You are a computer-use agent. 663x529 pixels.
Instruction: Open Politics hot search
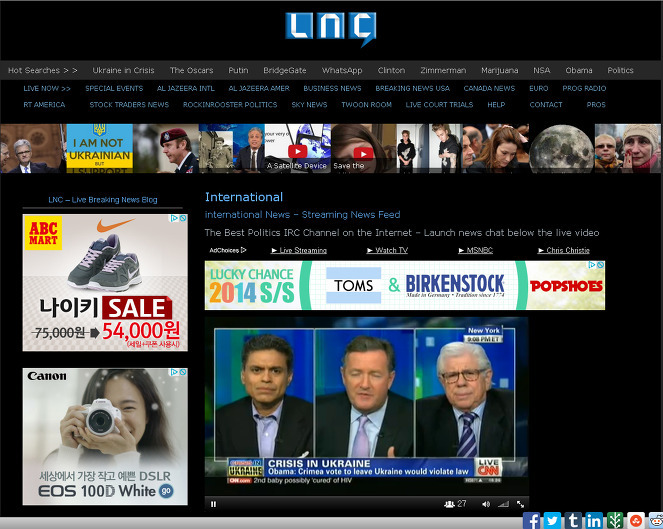(x=620, y=70)
